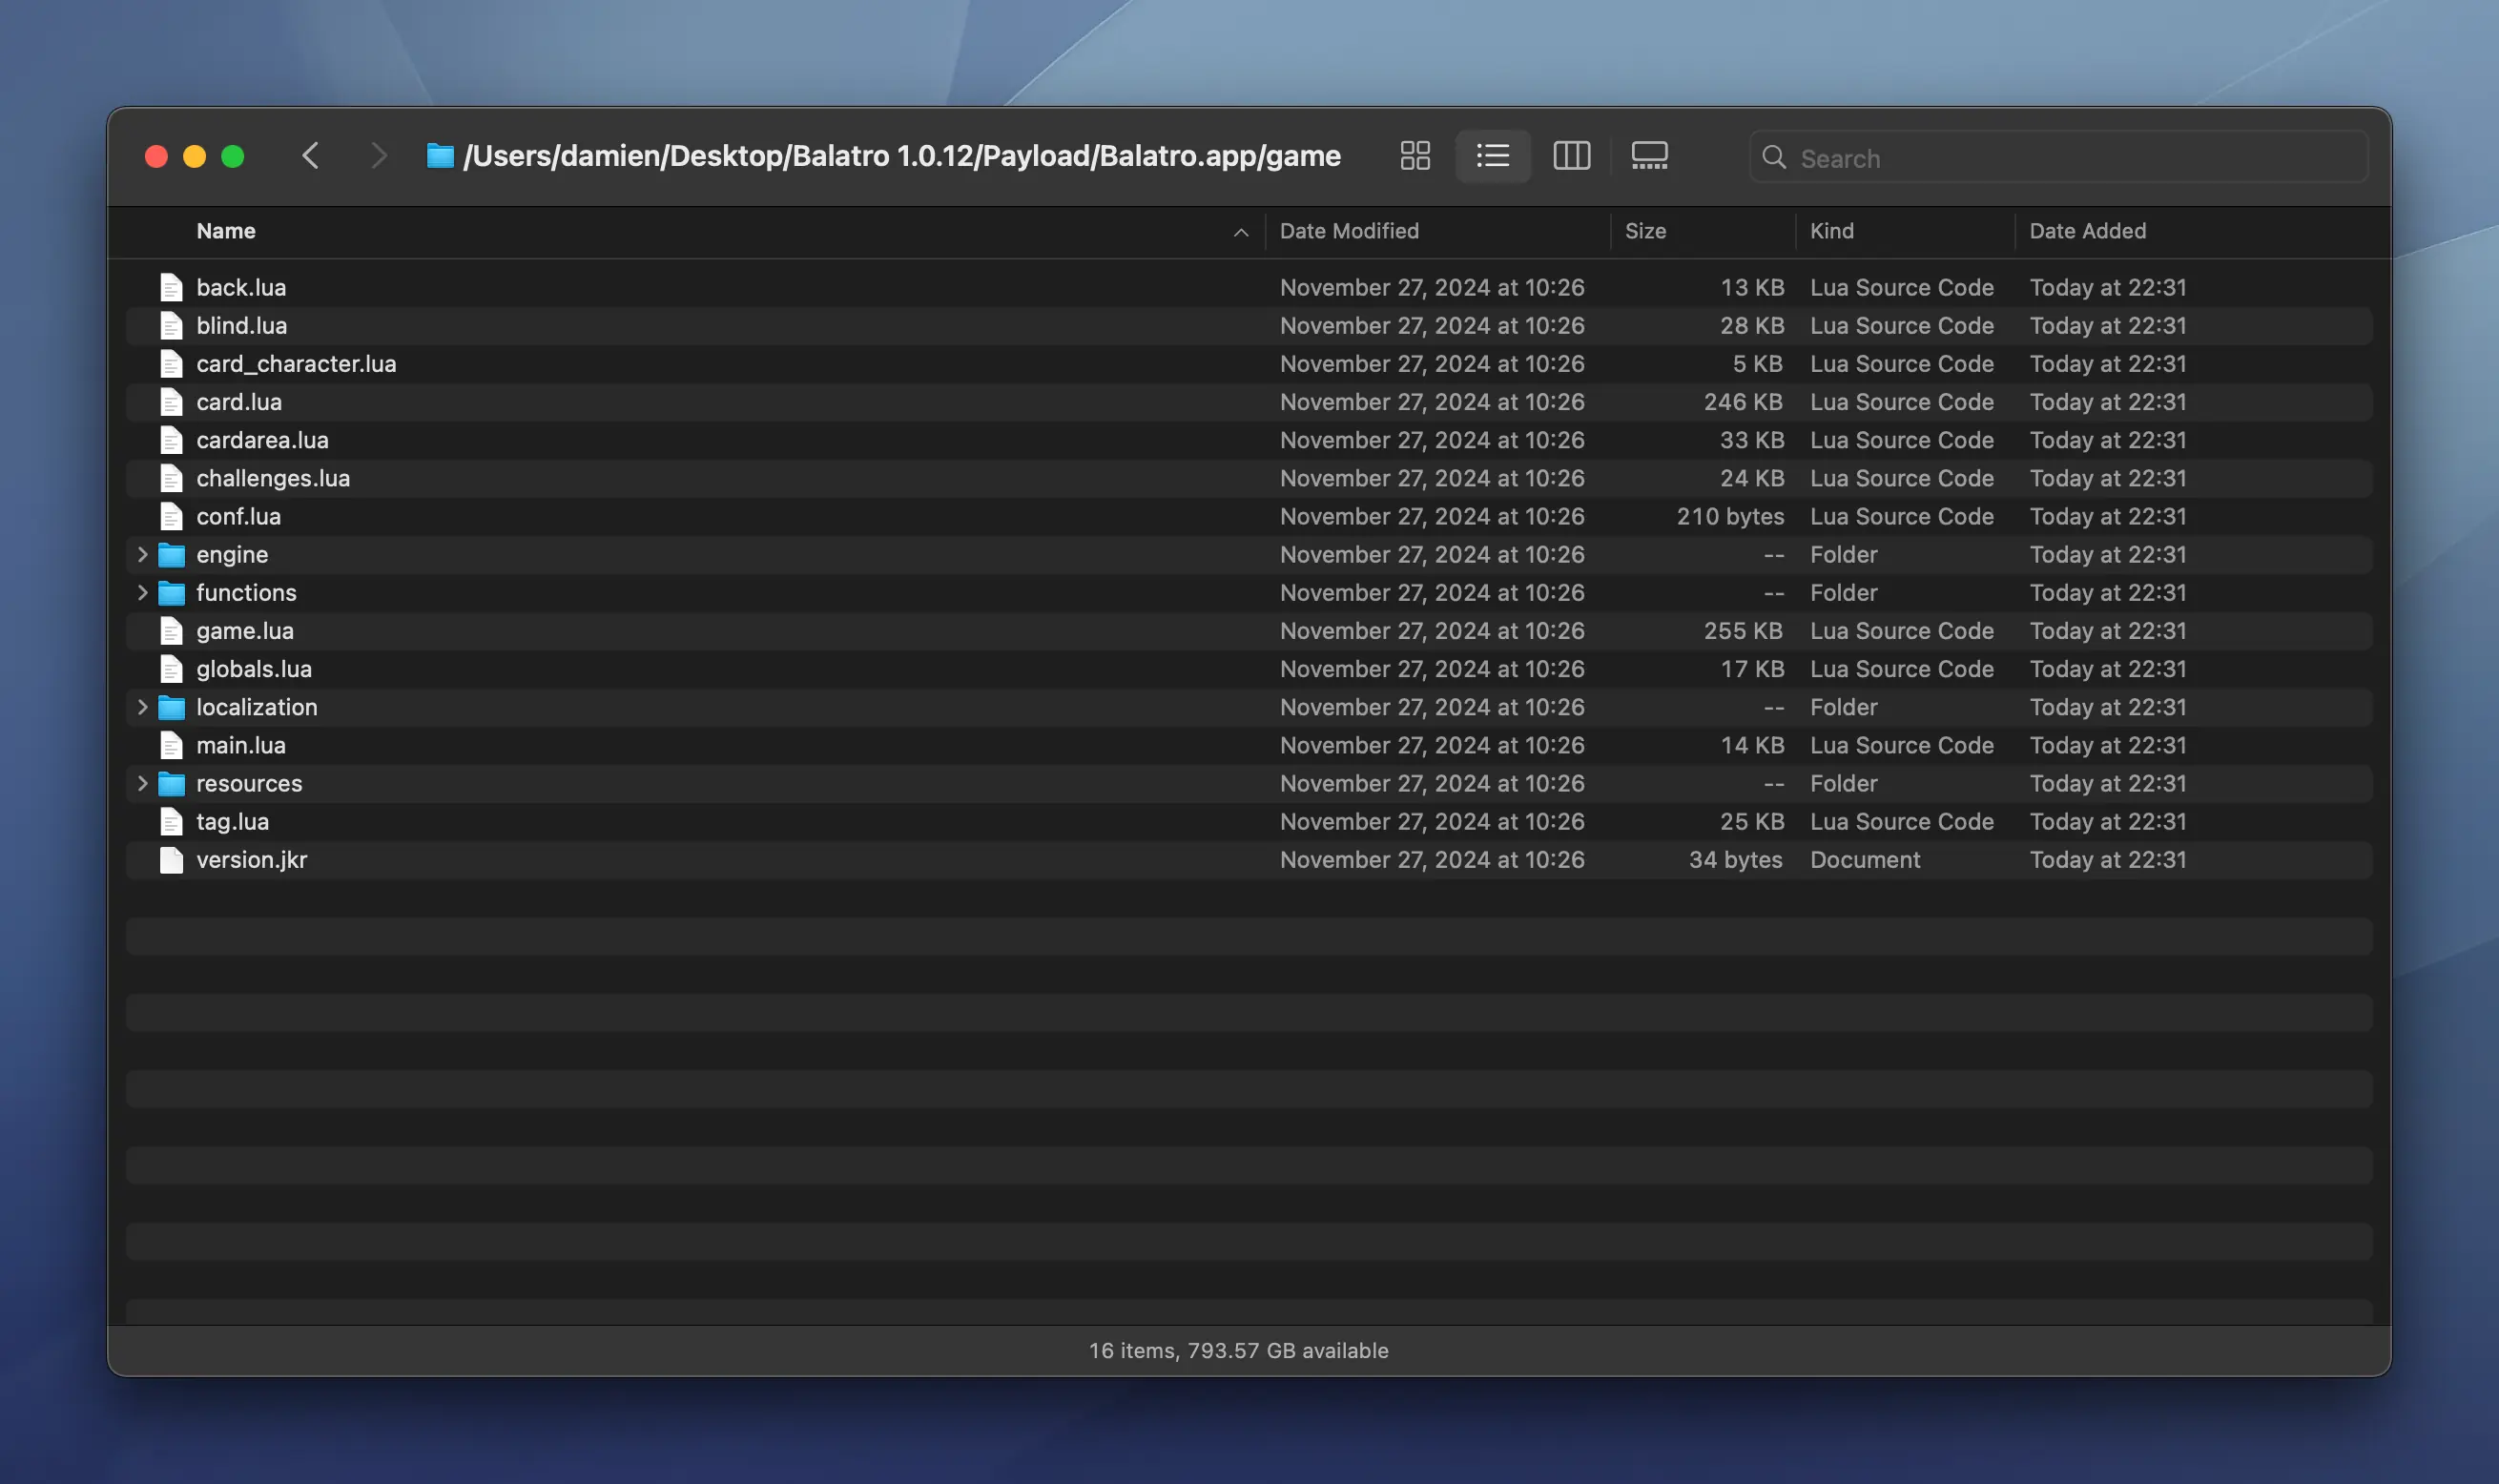Select the main.lua file icon

pyautogui.click(x=171, y=745)
